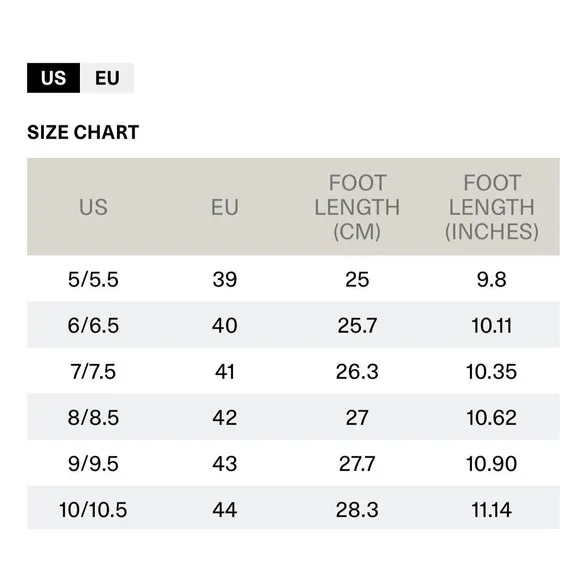The height and width of the screenshot is (580, 580).
Task: Switch to the EU size toggle
Action: coord(107,78)
